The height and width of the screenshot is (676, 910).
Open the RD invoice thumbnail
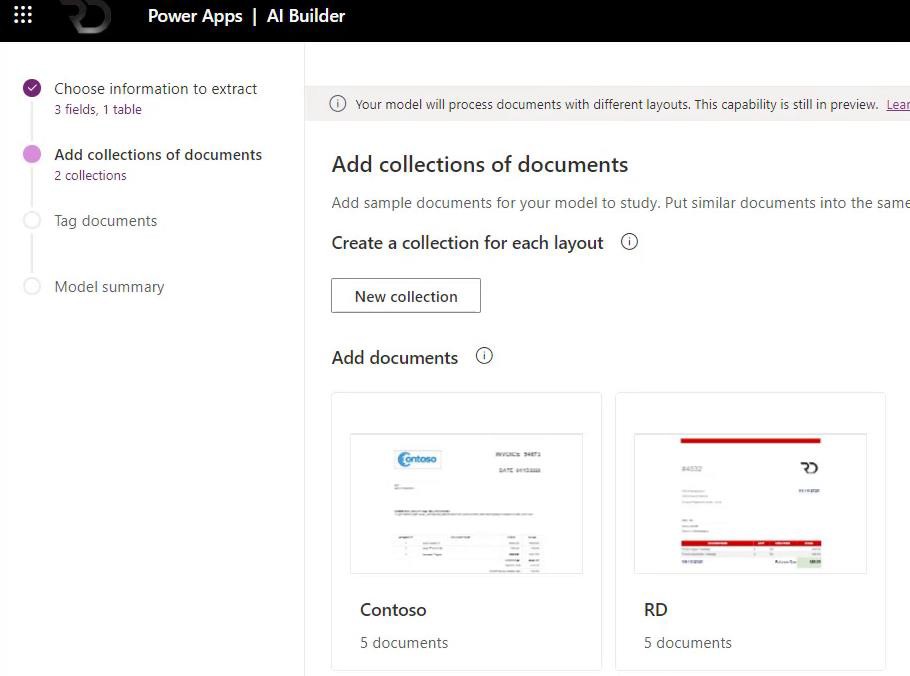coord(750,504)
